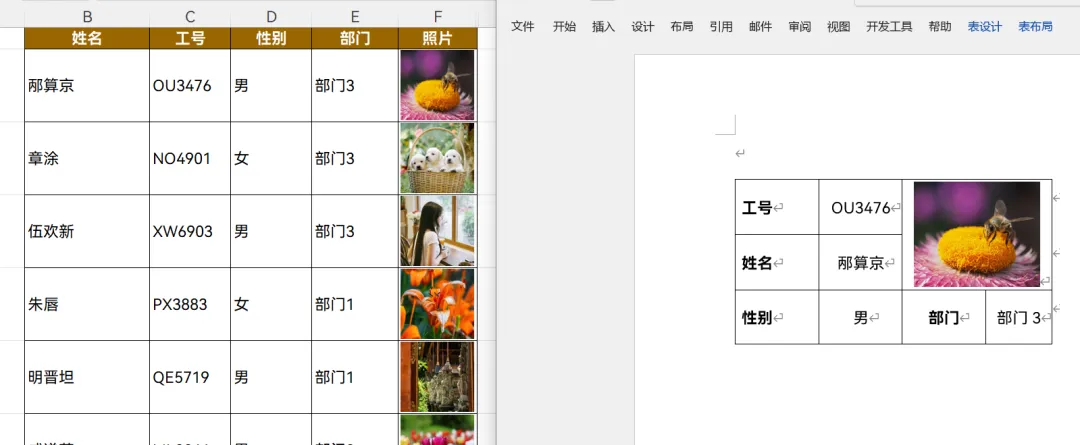Click the 部门 cell in 伍欢新's row
This screenshot has height=445, width=1080.
(x=355, y=231)
